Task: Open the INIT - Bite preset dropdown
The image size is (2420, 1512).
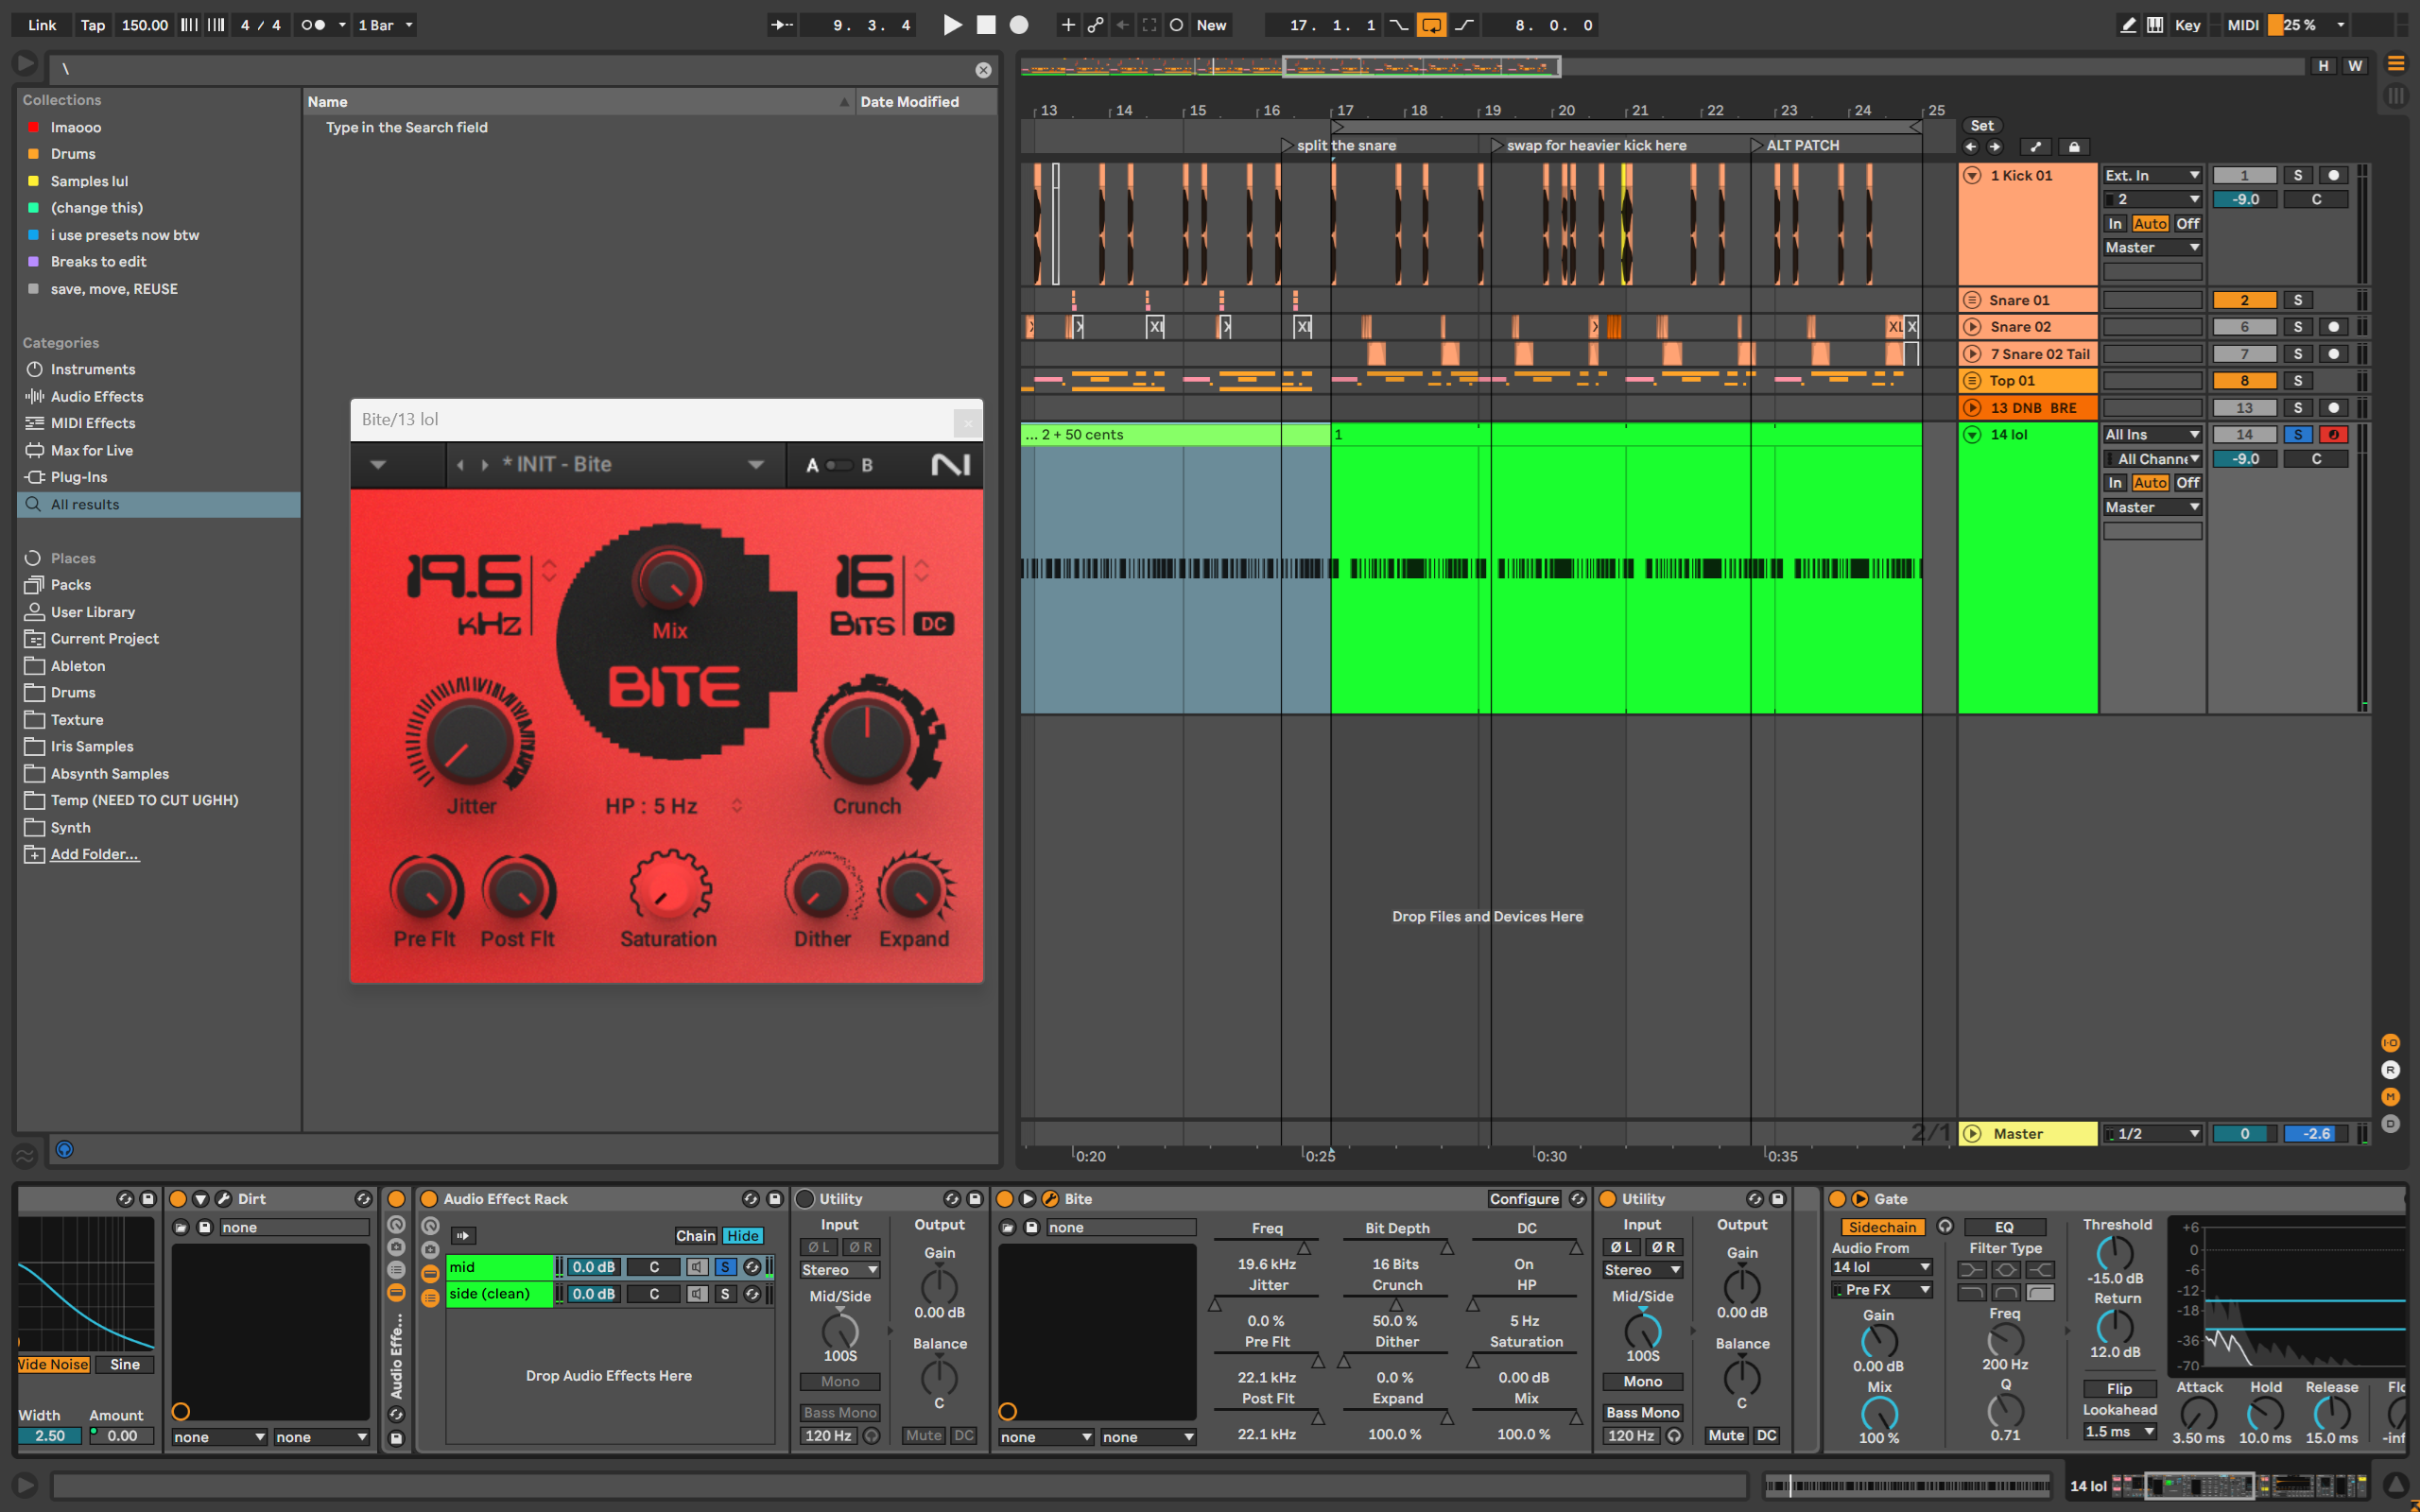Action: pyautogui.click(x=756, y=464)
